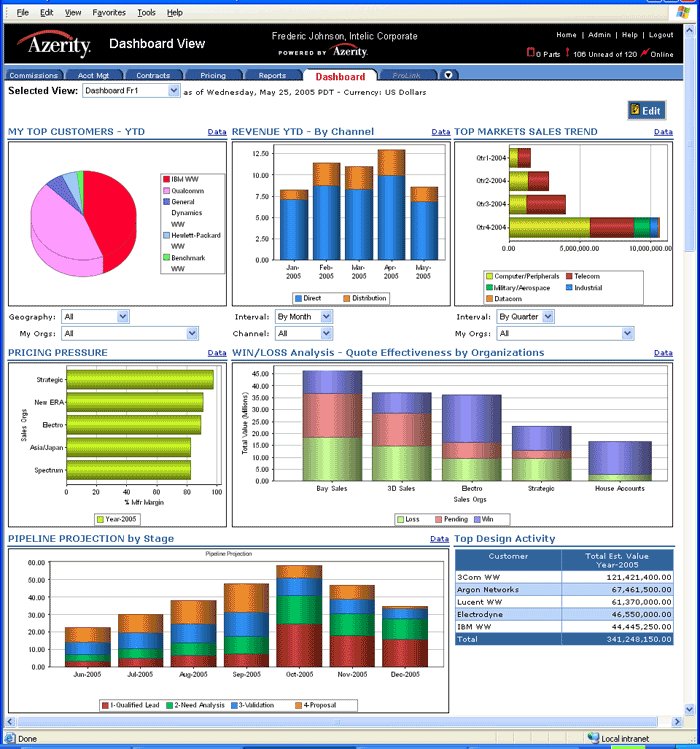This screenshot has width=700, height=749.
Task: Switch to the Pricing tab
Action: 213,75
